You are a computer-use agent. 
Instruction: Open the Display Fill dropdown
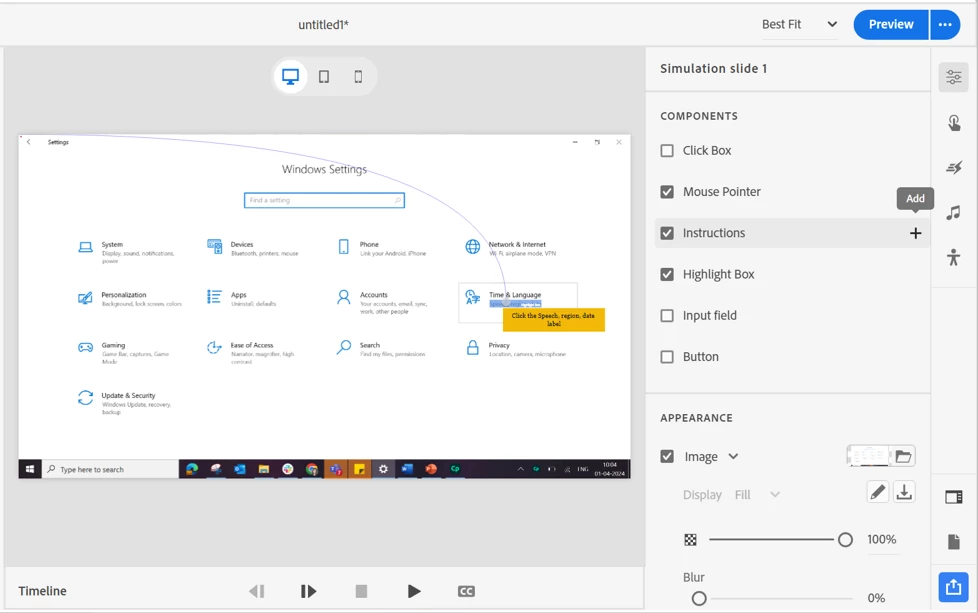(x=757, y=495)
